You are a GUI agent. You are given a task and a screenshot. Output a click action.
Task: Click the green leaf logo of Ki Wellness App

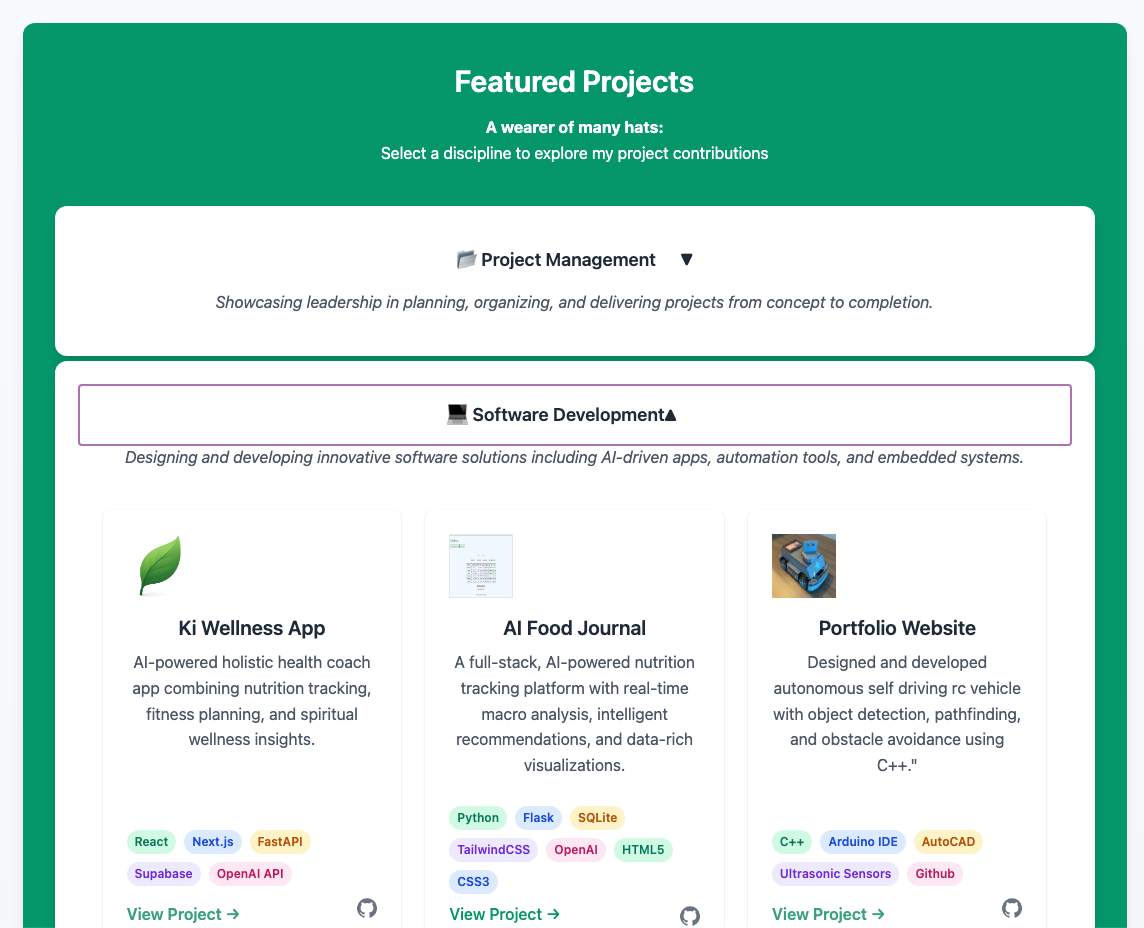159,564
